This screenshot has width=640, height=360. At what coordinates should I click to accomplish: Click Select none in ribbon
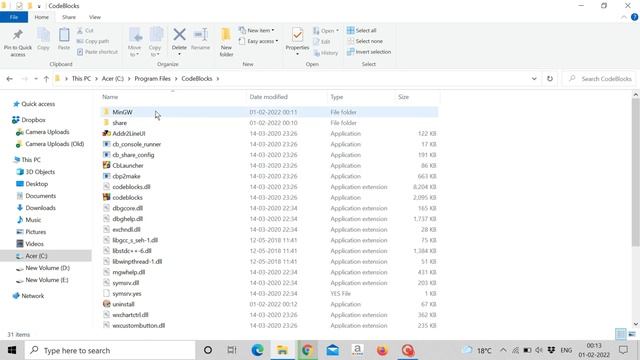365,41
